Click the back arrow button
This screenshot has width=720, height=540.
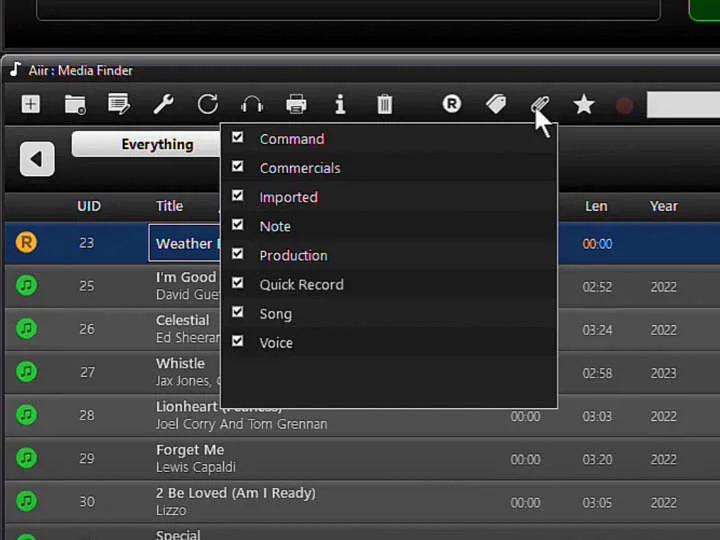pyautogui.click(x=37, y=159)
